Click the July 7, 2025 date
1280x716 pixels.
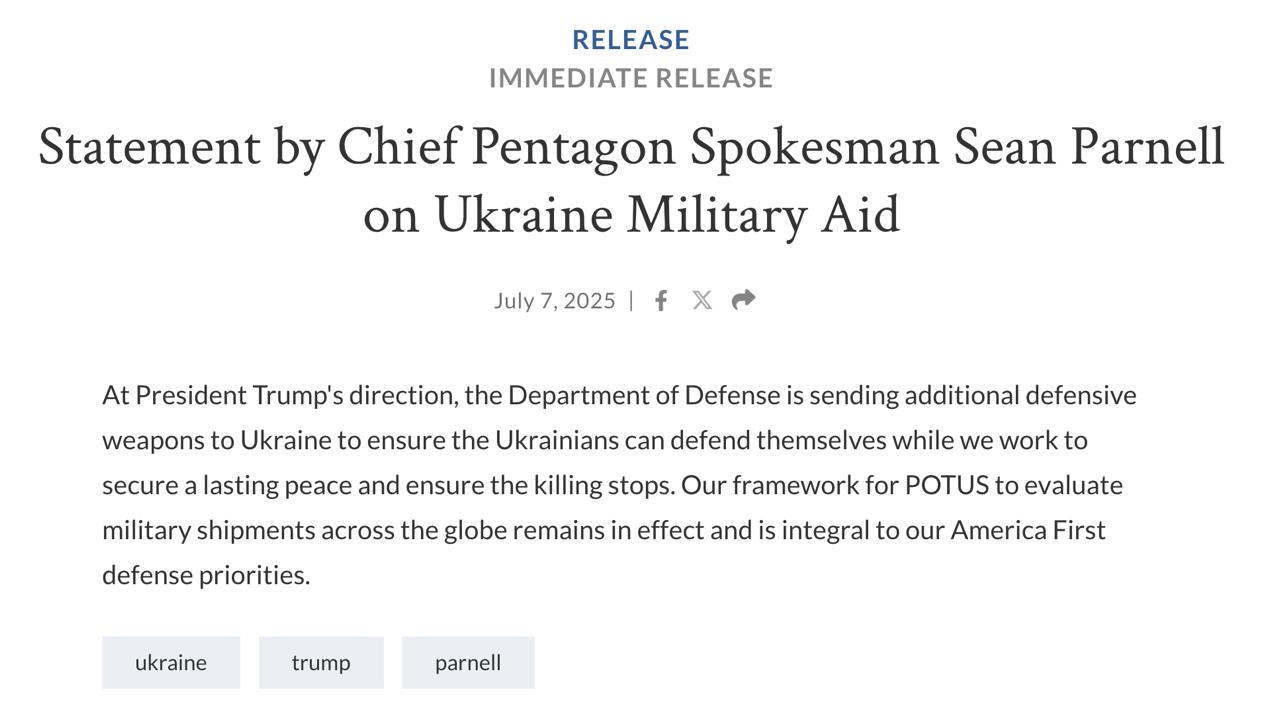click(x=554, y=301)
